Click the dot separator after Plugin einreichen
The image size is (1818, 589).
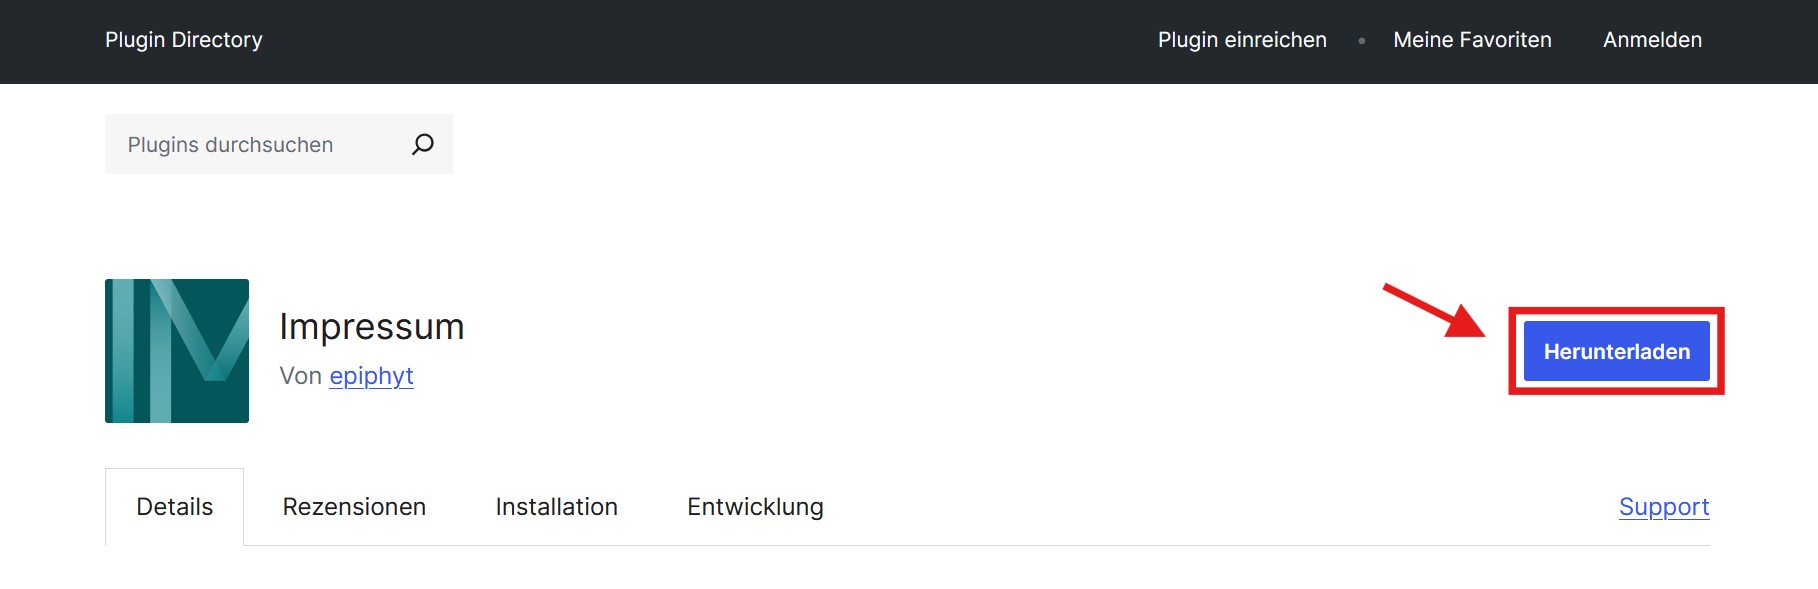click(1361, 41)
